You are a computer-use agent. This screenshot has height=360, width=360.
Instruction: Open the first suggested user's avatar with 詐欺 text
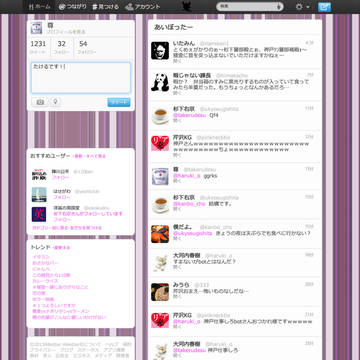(x=39, y=174)
